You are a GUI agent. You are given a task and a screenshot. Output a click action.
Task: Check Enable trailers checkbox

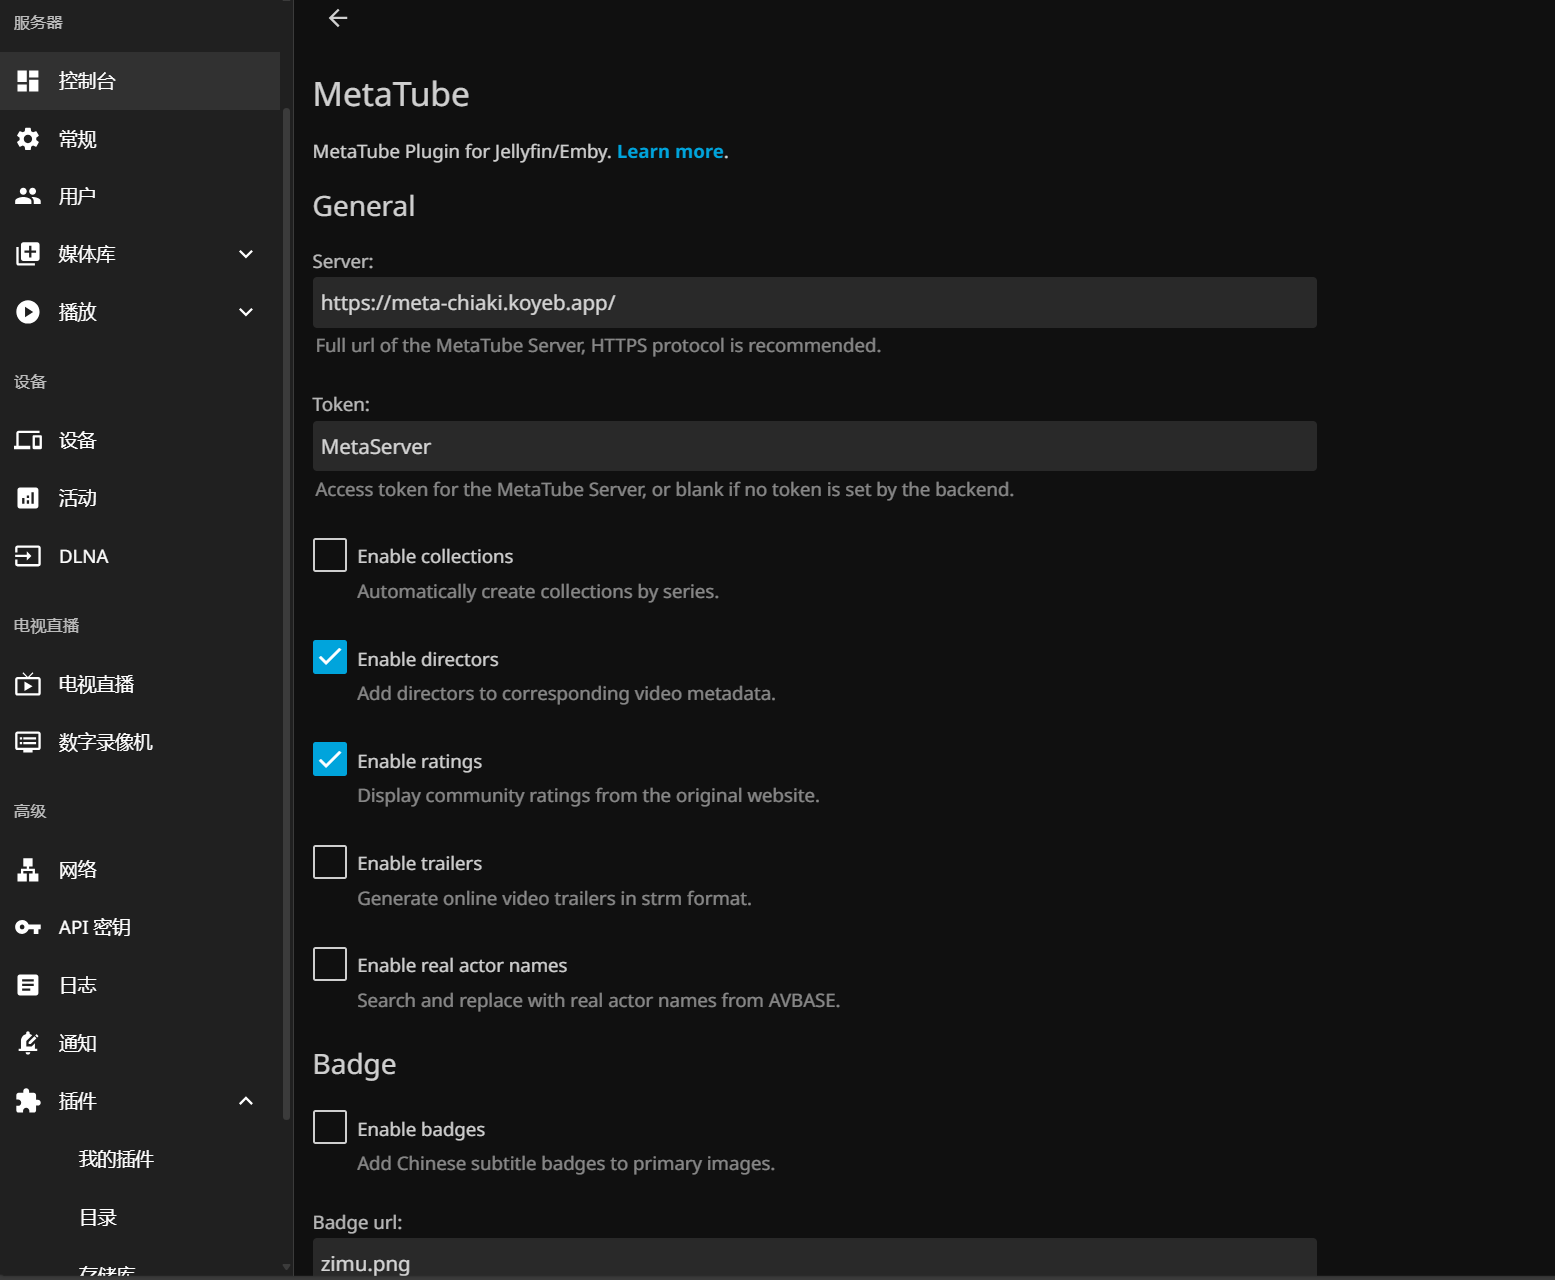(x=330, y=862)
